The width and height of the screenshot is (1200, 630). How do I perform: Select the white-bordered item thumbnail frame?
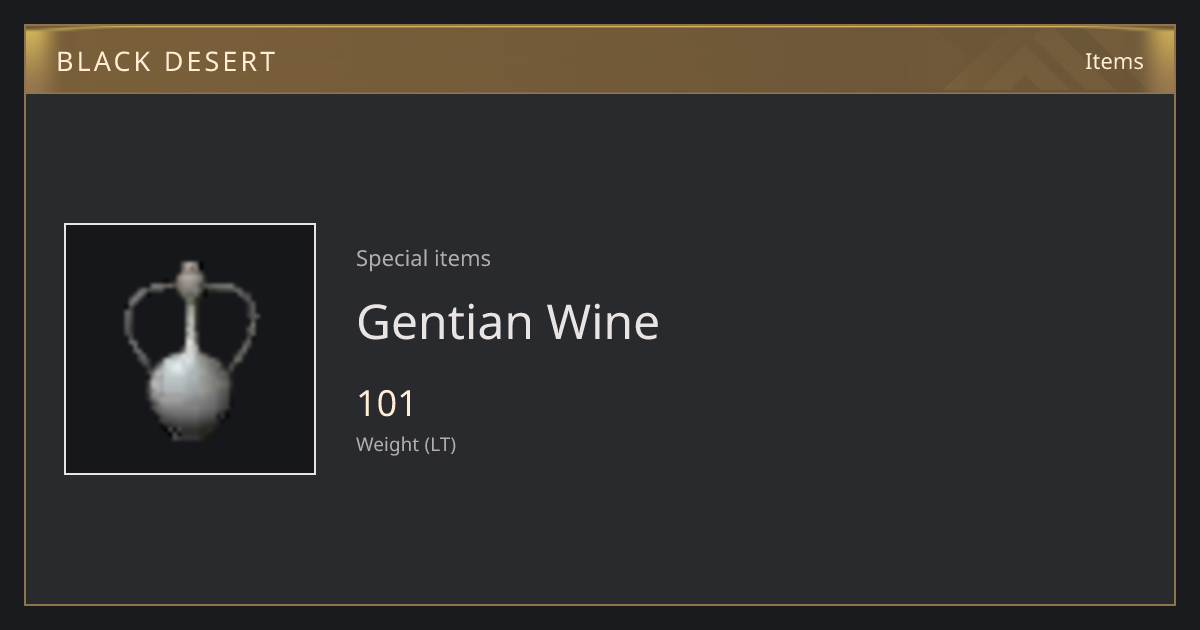(190, 349)
